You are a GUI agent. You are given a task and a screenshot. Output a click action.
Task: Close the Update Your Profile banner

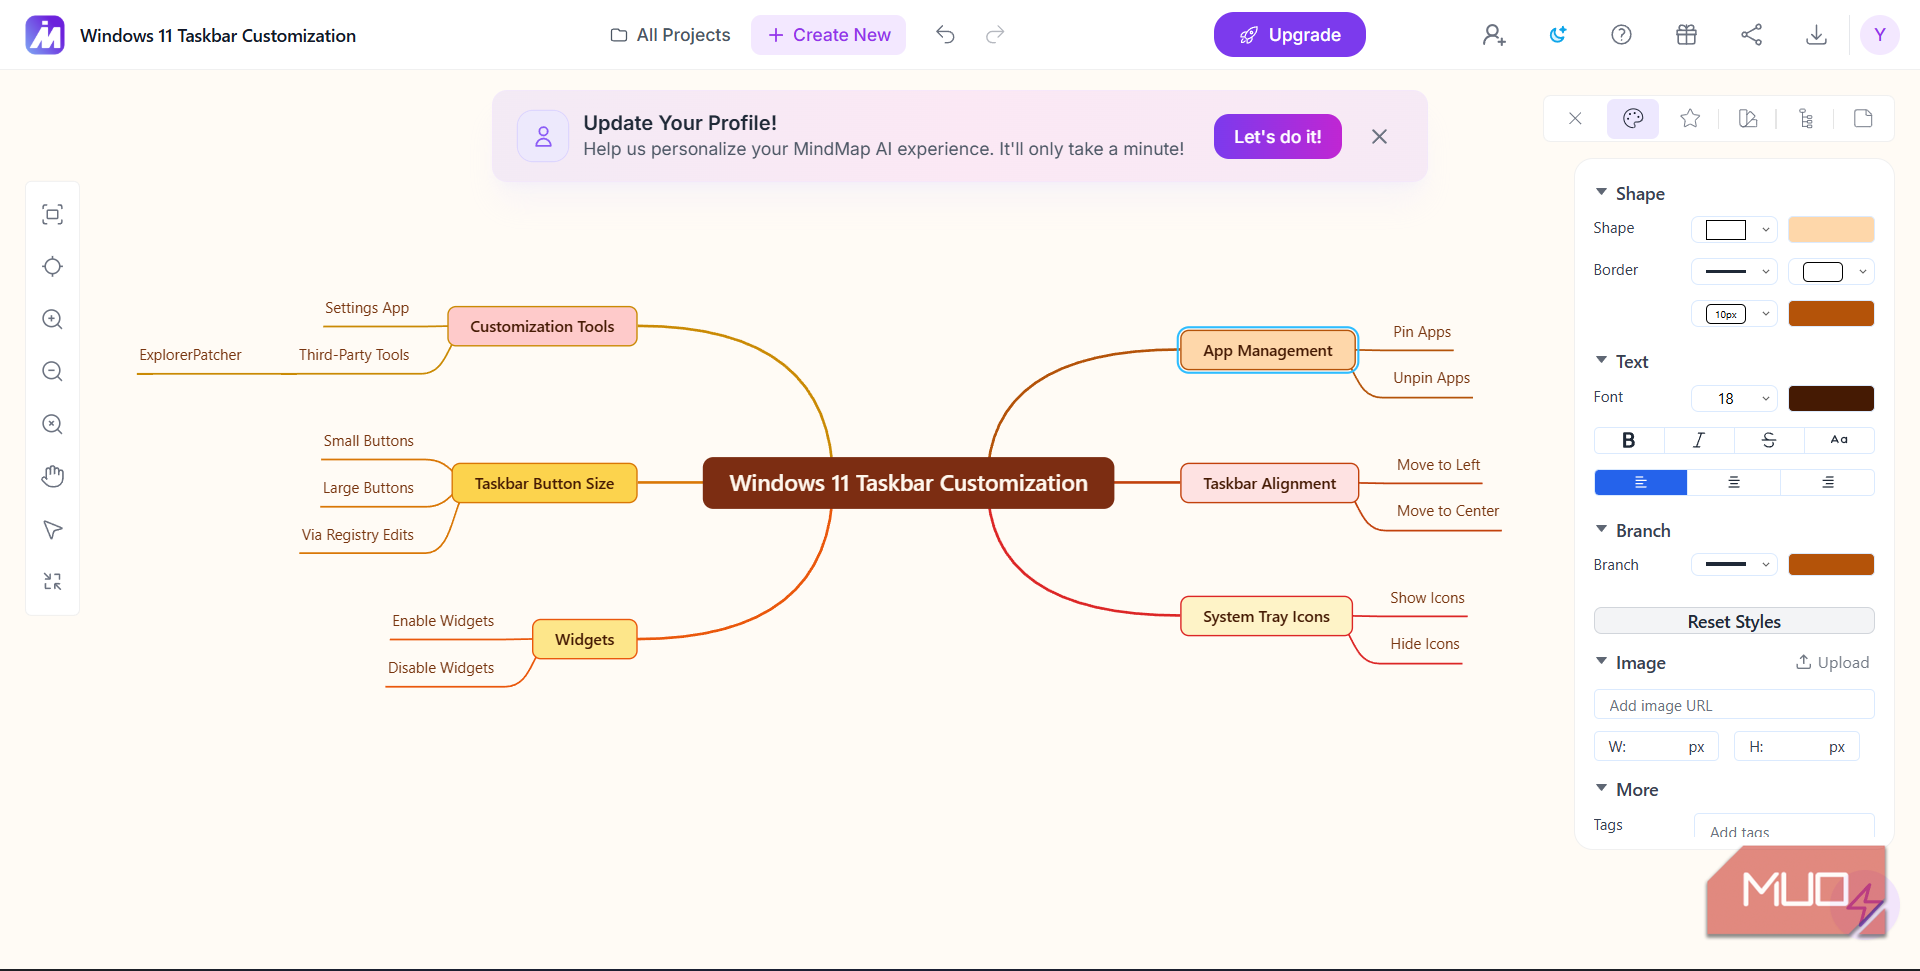click(1380, 137)
